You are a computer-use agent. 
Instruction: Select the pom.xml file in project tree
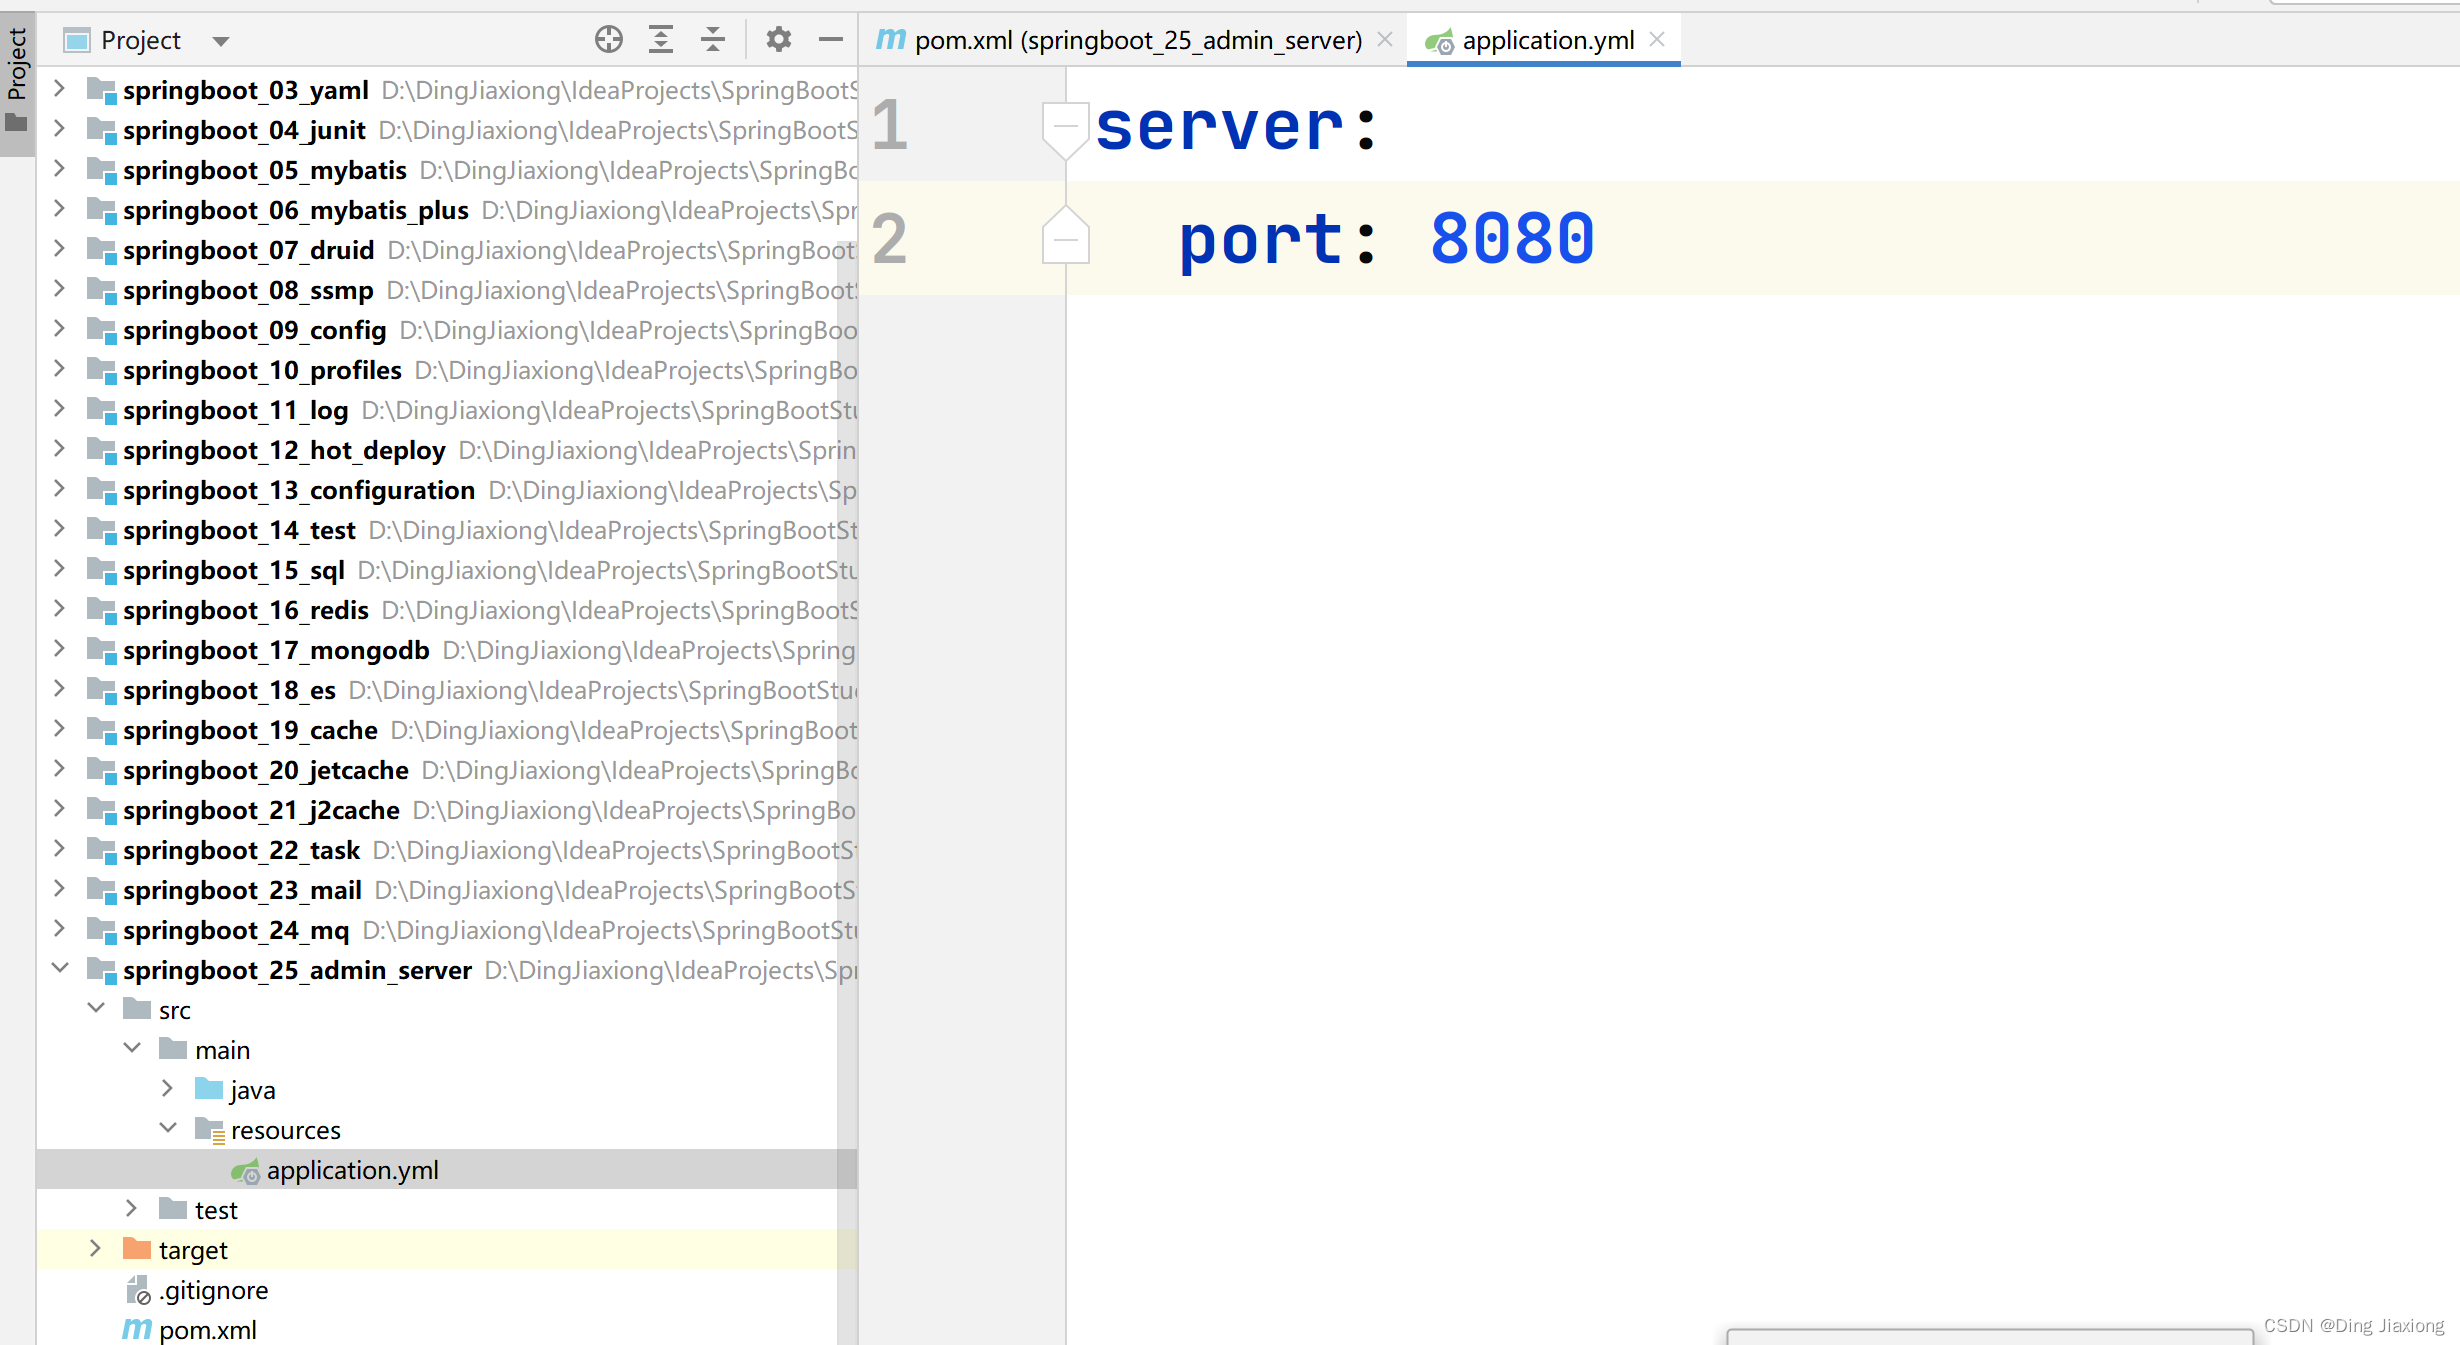[x=208, y=1330]
